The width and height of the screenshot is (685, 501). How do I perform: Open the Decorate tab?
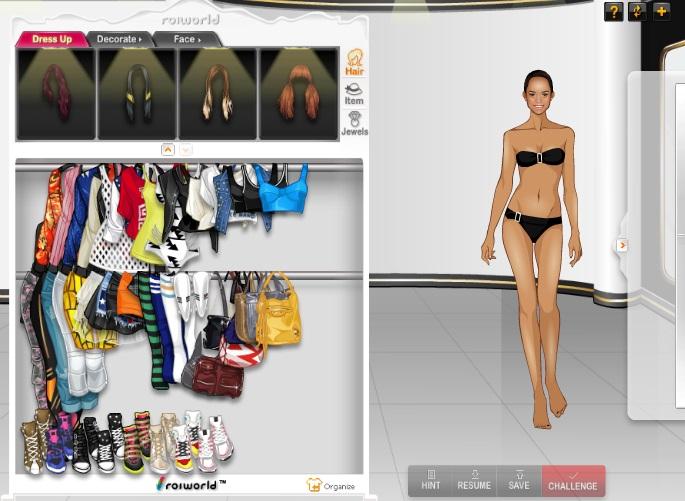pyautogui.click(x=119, y=39)
